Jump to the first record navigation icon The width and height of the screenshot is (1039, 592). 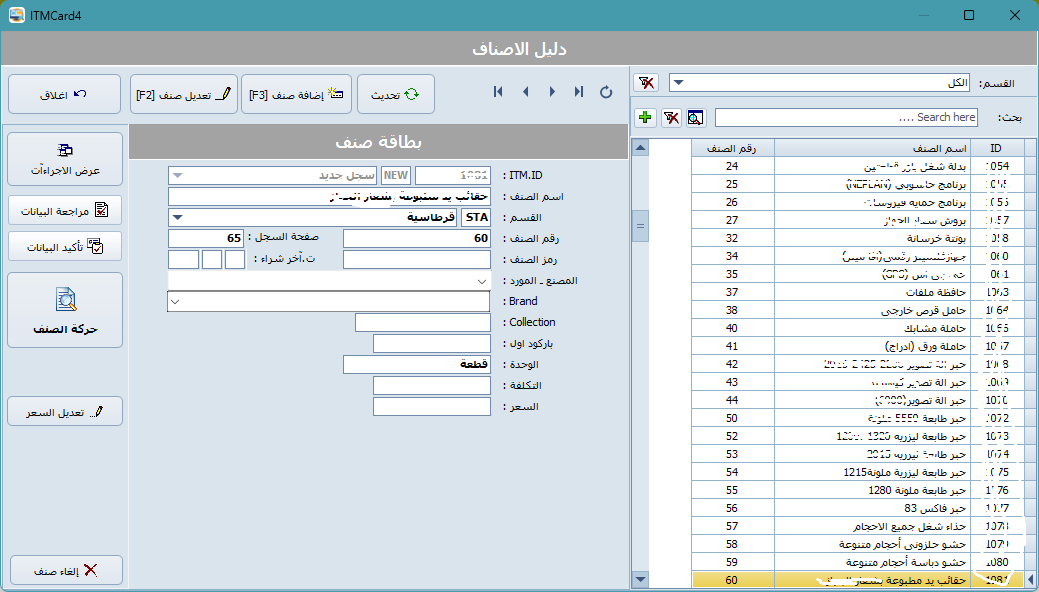498,91
